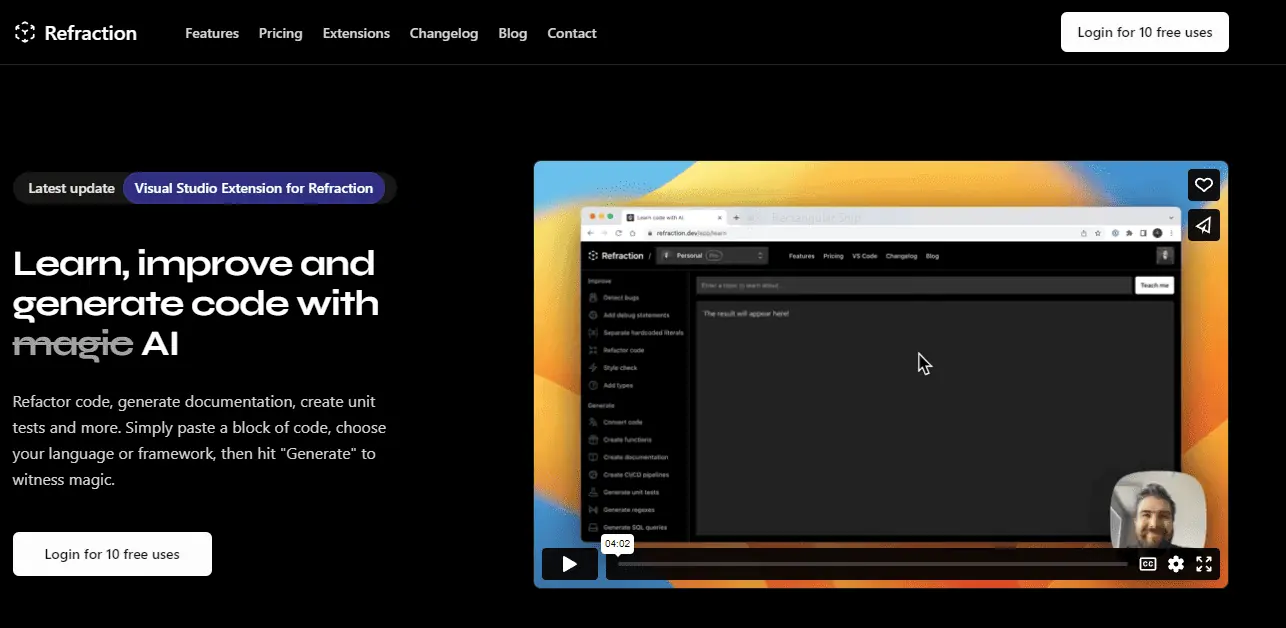Screen dimensions: 1286x628
Task: Click the 'Style check' lightning icon in the video
Action: (593, 368)
